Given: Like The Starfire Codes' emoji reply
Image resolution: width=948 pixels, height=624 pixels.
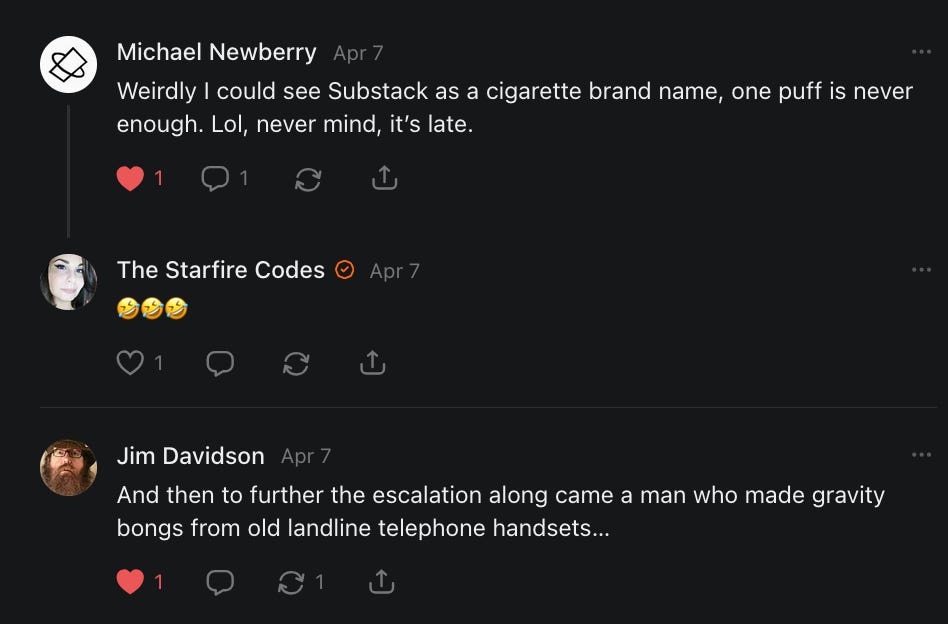Looking at the screenshot, I should pos(130,363).
